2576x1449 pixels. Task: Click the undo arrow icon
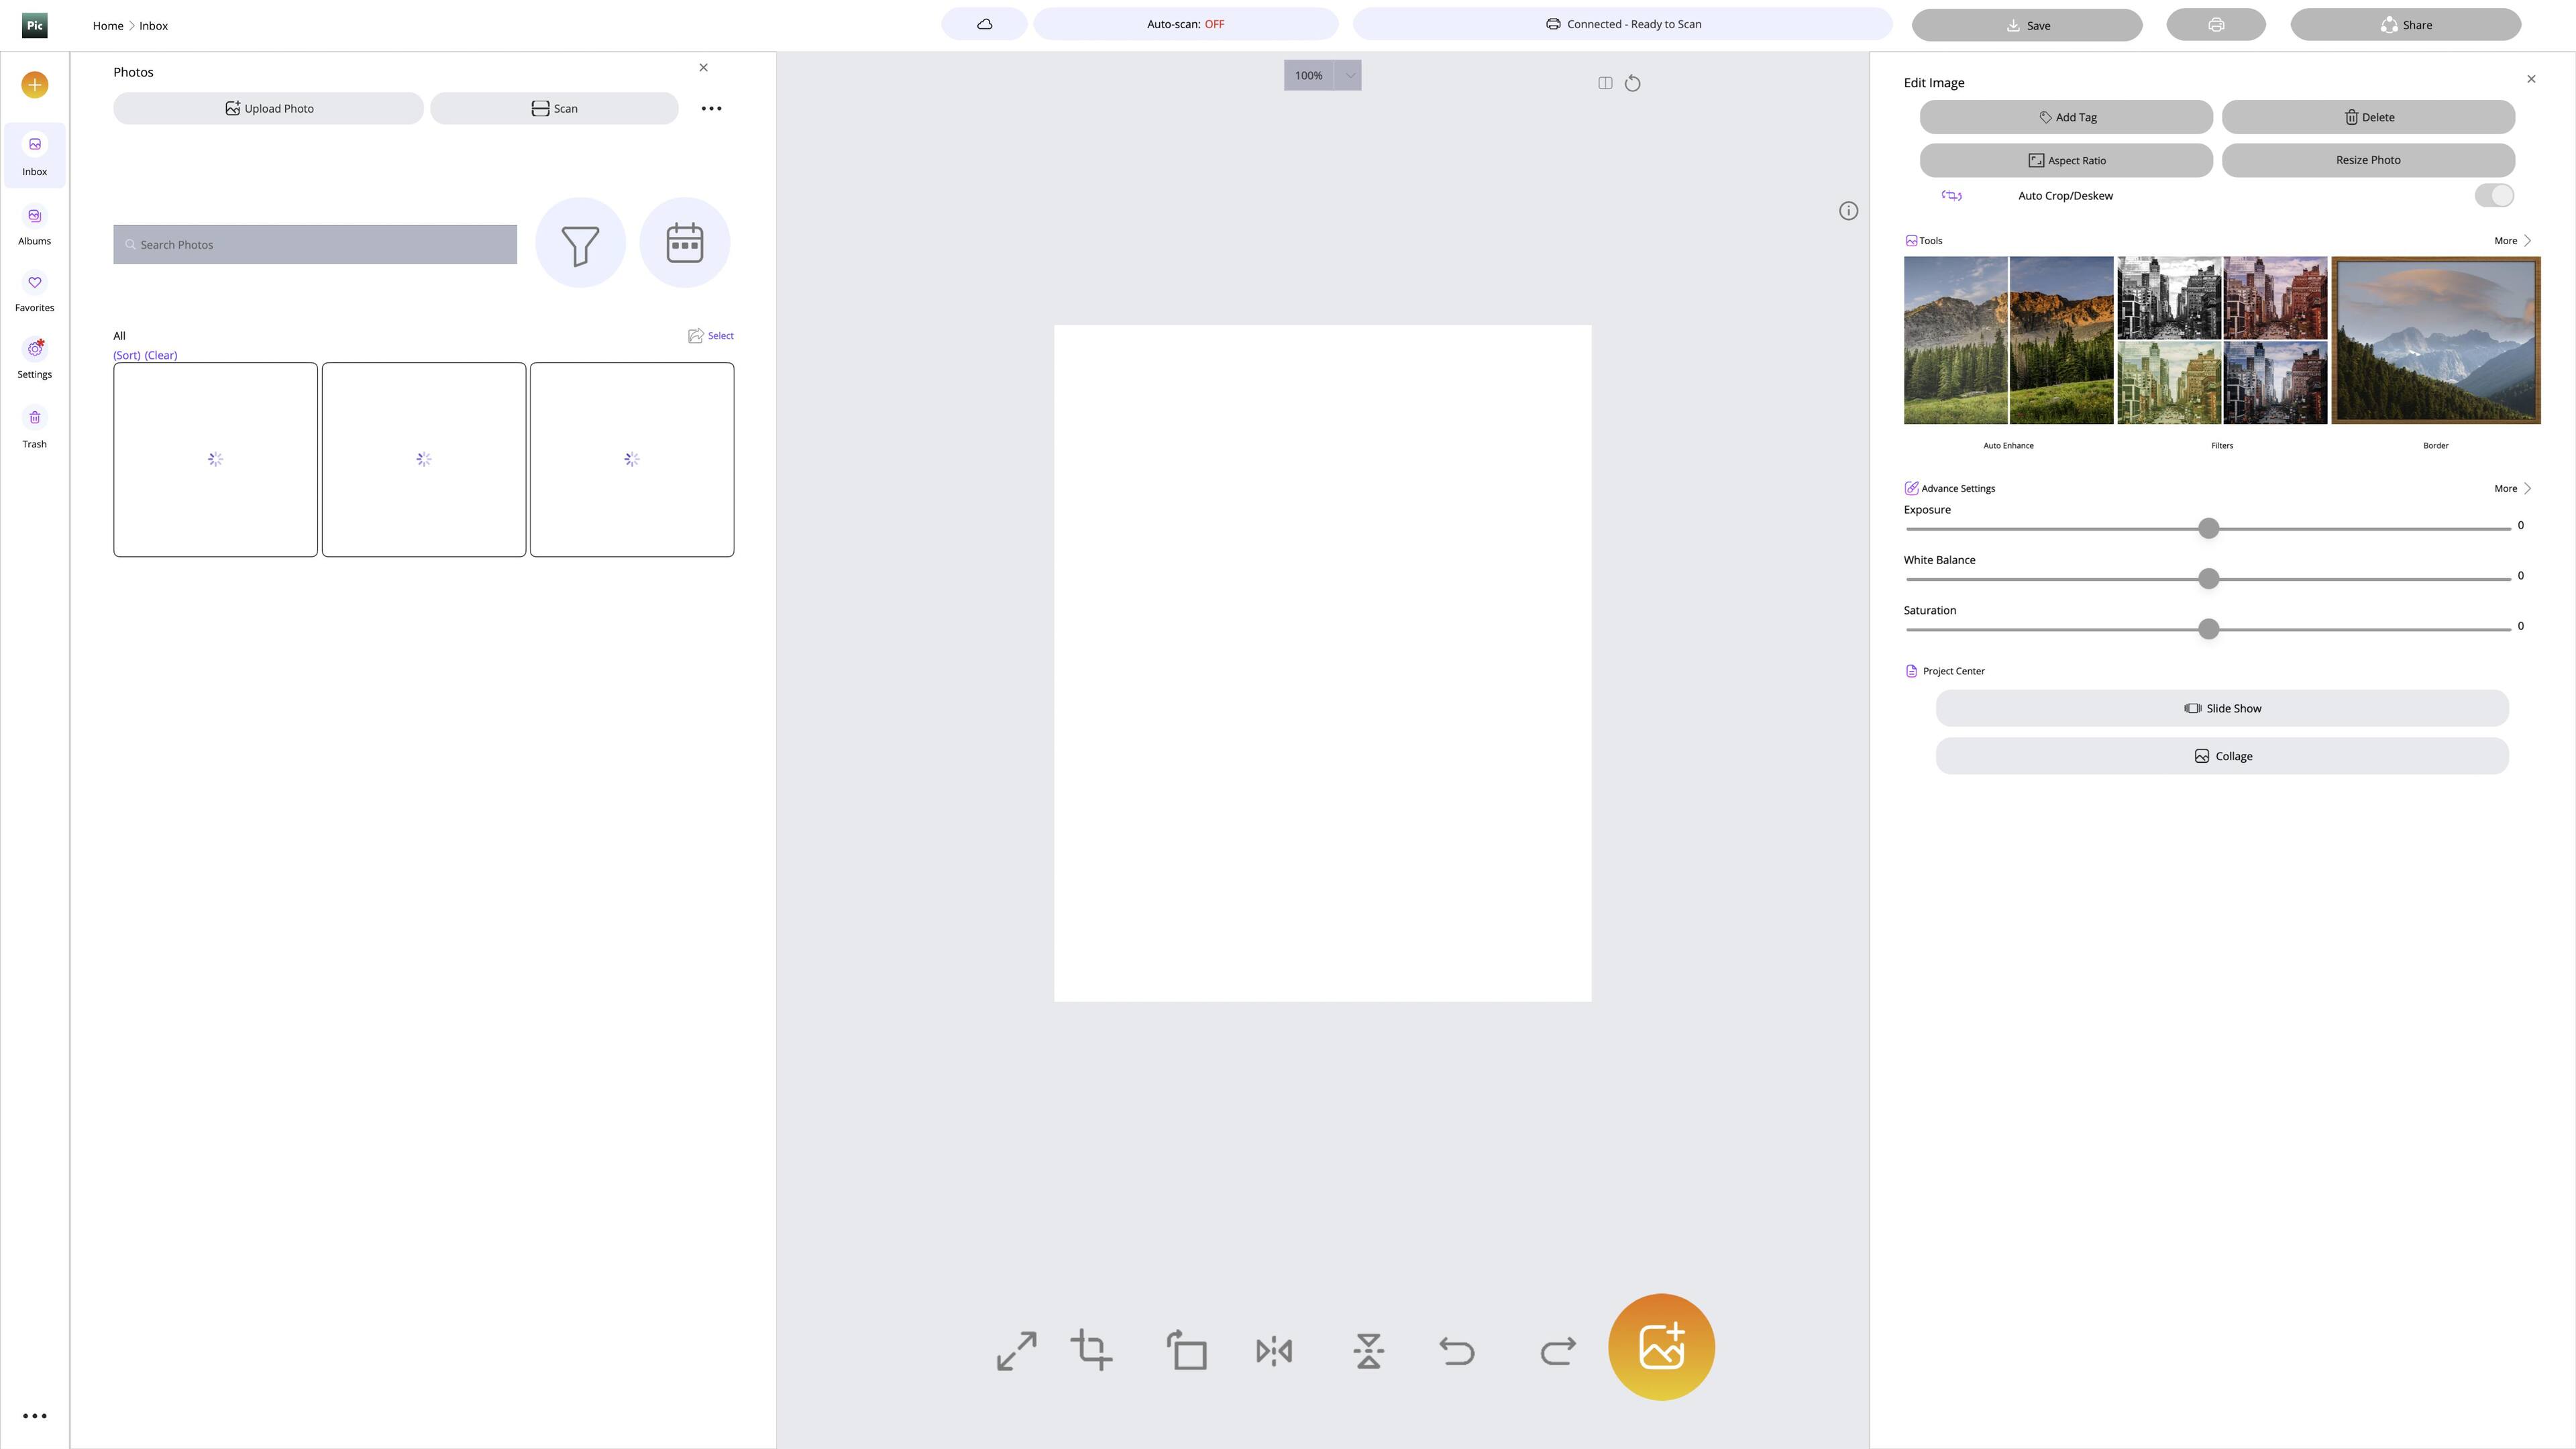point(1456,1351)
